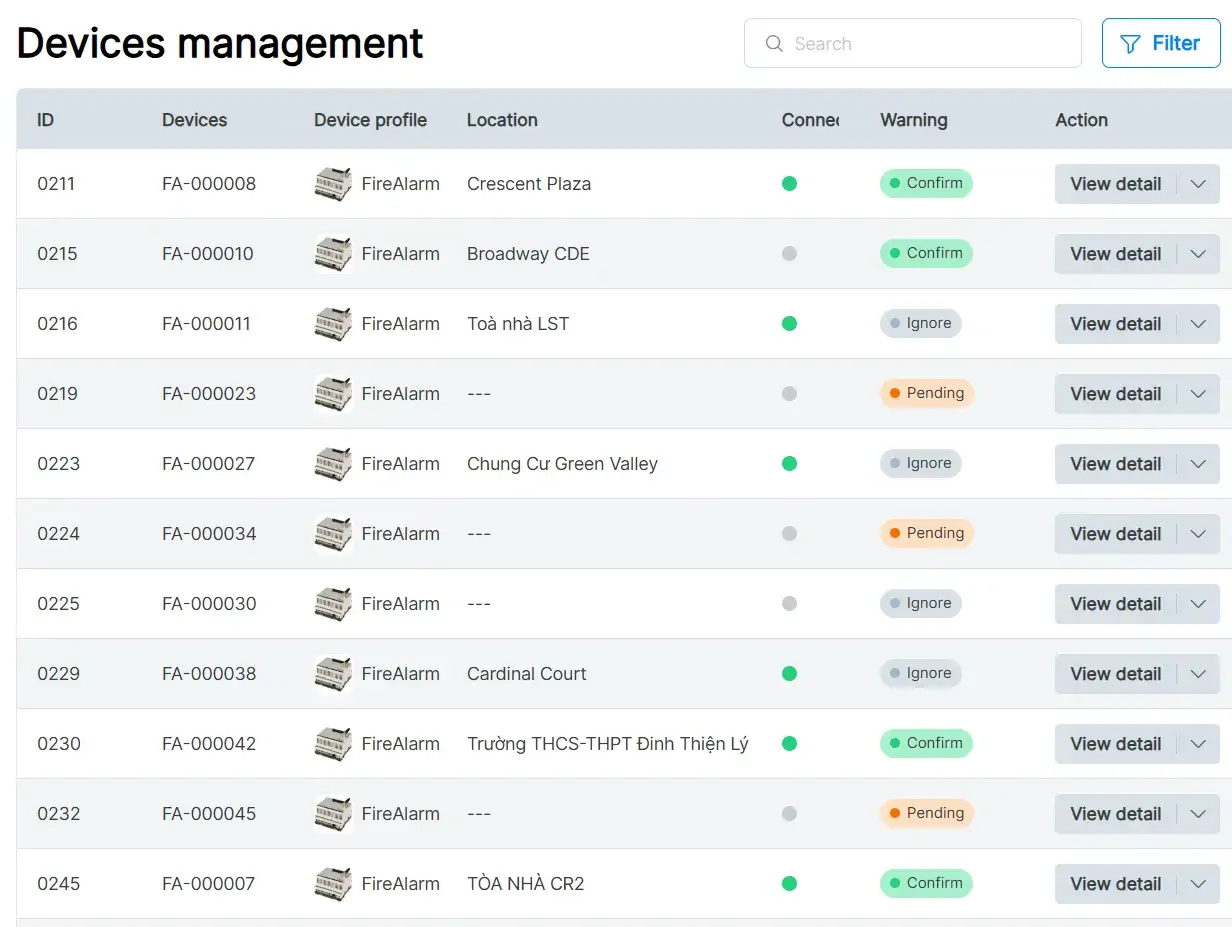This screenshot has width=1232, height=927.
Task: Open the action dropdown arrow for ID 0215
Action: click(1199, 254)
